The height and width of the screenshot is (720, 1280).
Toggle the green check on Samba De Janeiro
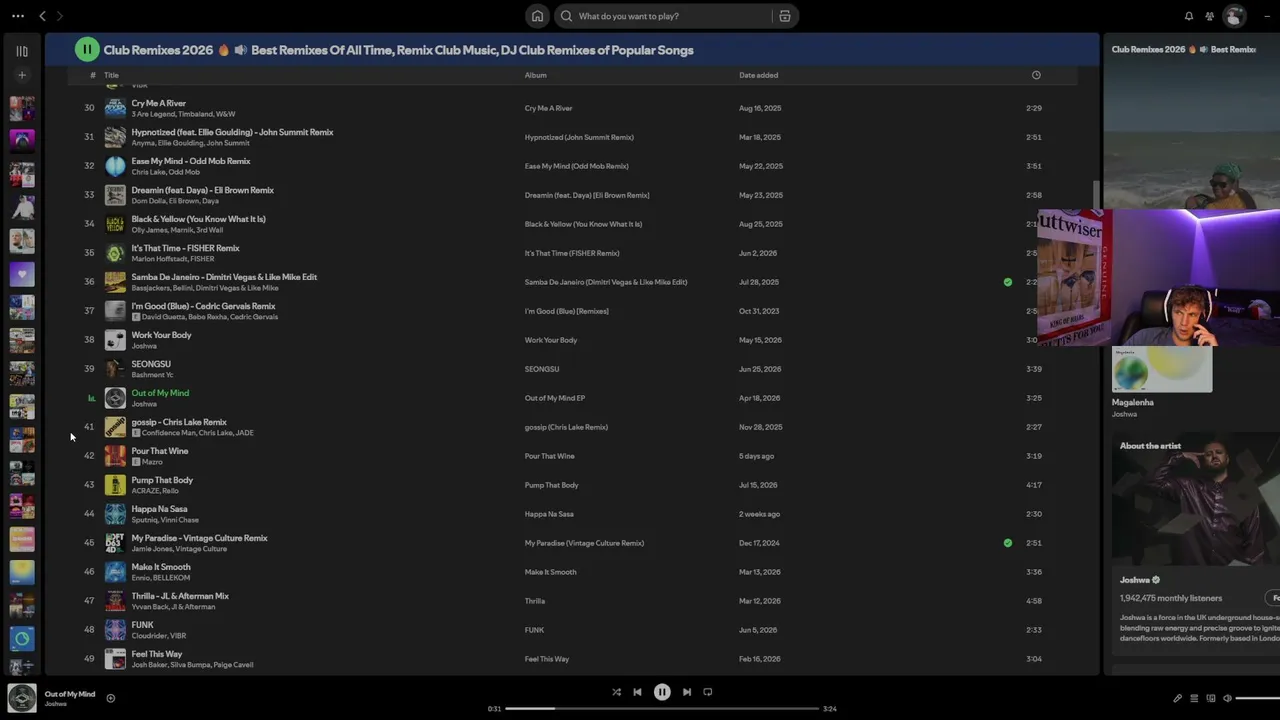pos(1008,282)
